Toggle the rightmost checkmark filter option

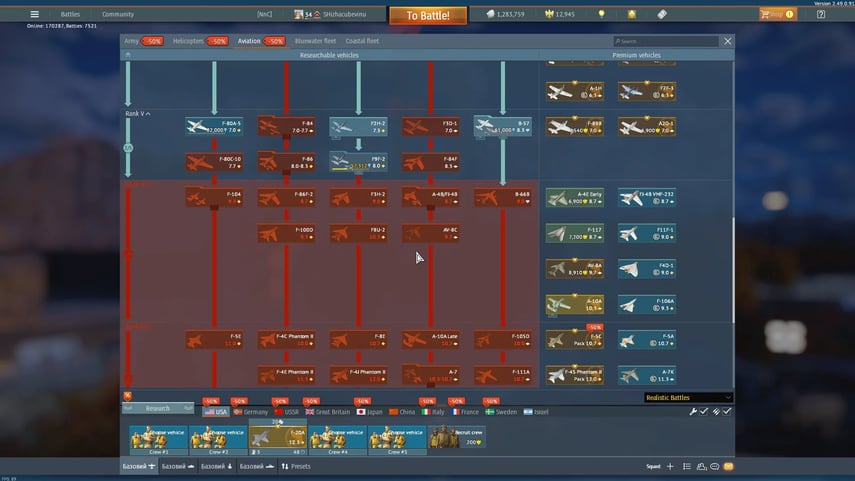point(728,412)
